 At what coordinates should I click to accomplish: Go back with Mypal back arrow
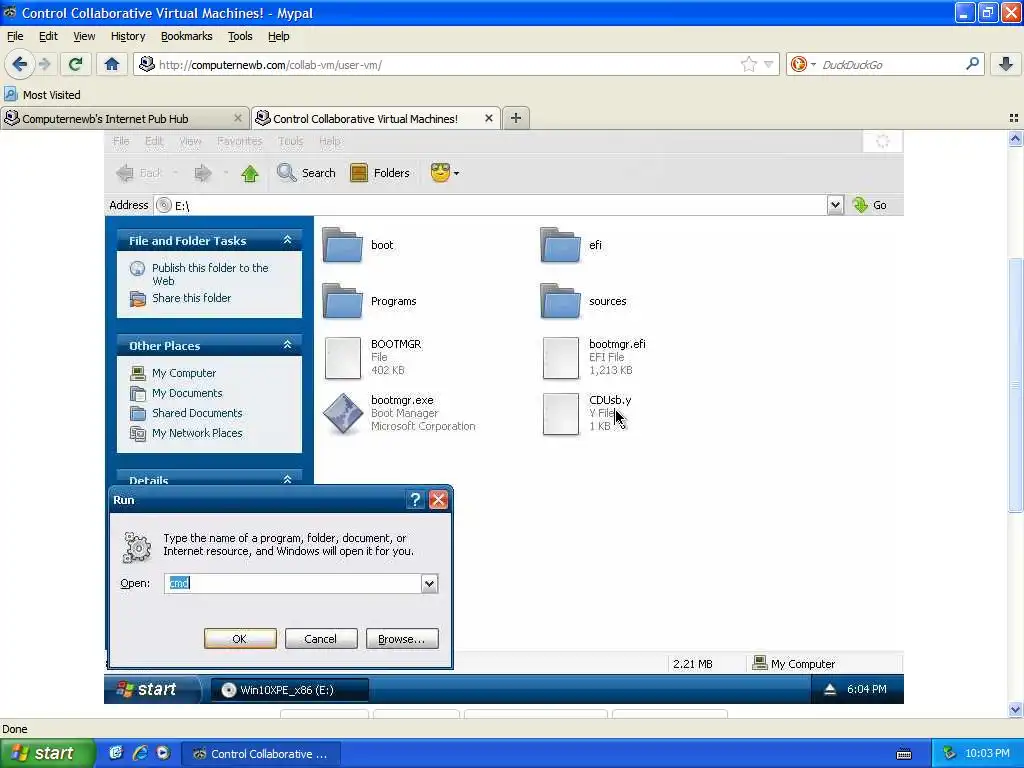click(19, 64)
